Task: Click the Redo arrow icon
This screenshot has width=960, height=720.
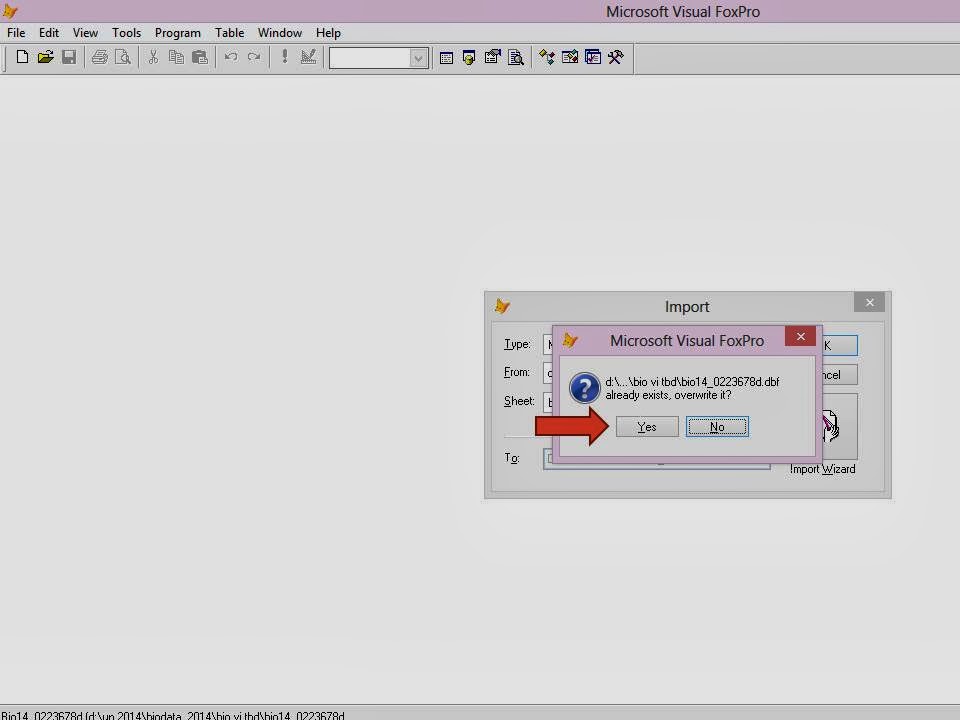Action: tap(253, 58)
